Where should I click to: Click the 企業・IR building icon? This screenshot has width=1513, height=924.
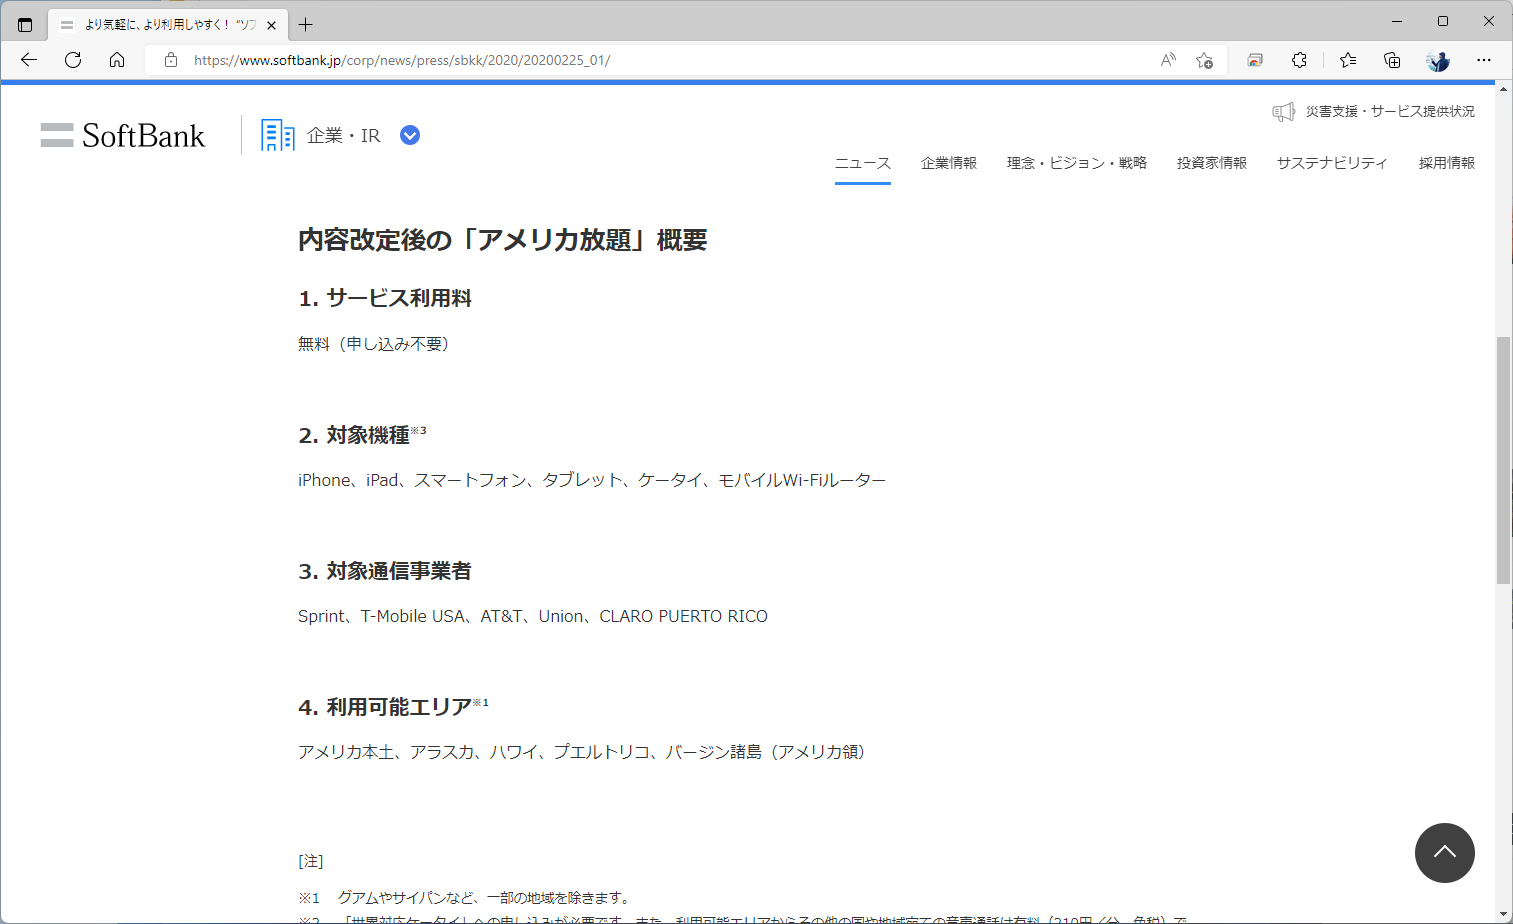(x=277, y=135)
